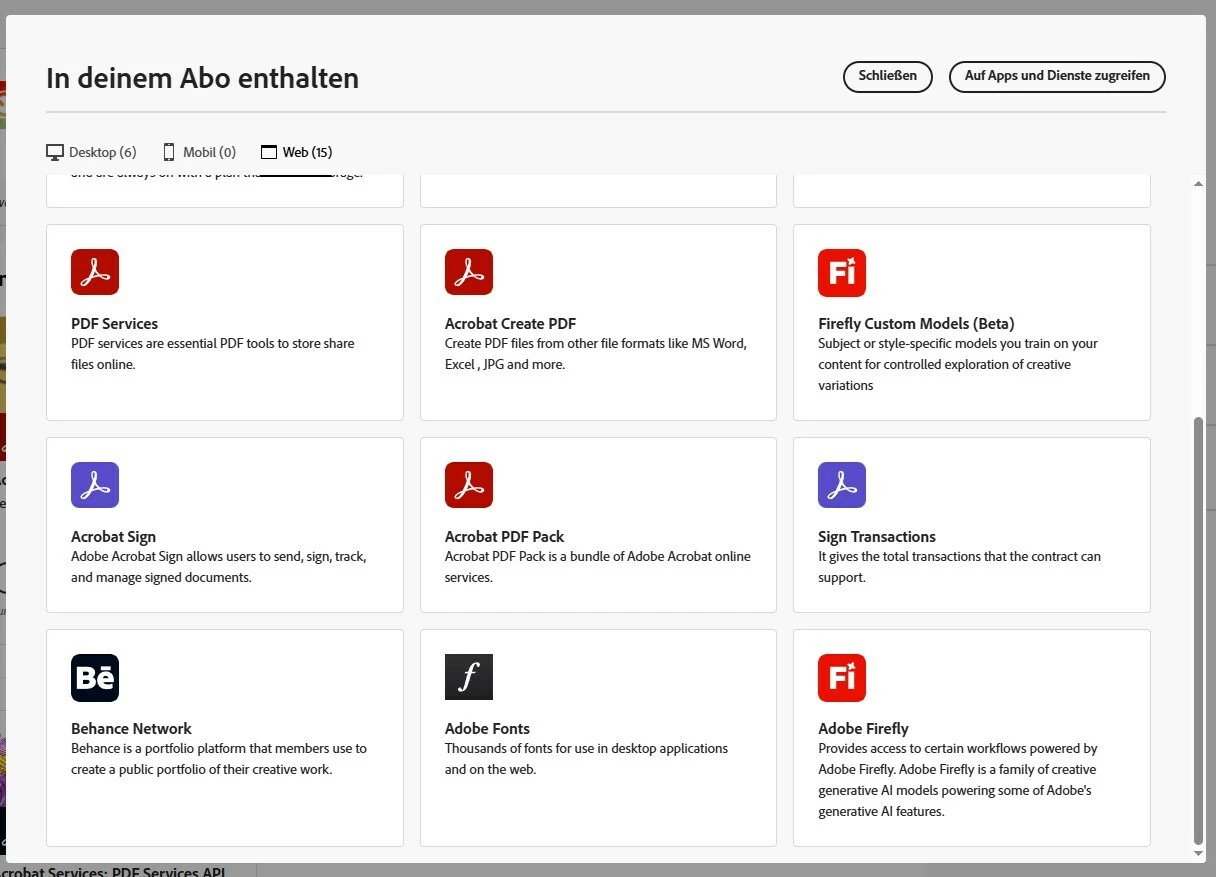The height and width of the screenshot is (877, 1216).
Task: Click description 'Acrobat PDF Pack is a bundle'
Action: coord(598,567)
